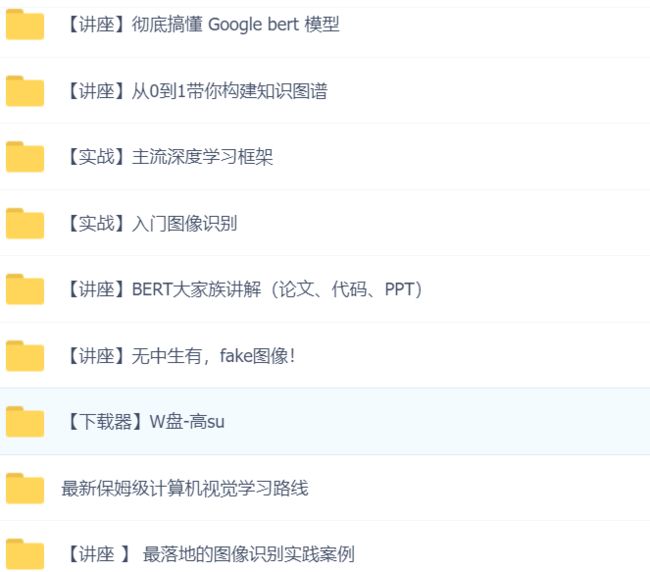Image resolution: width=650 pixels, height=572 pixels.
Task: Open folder icon for BERT大家族讲解
Action: click(25, 289)
